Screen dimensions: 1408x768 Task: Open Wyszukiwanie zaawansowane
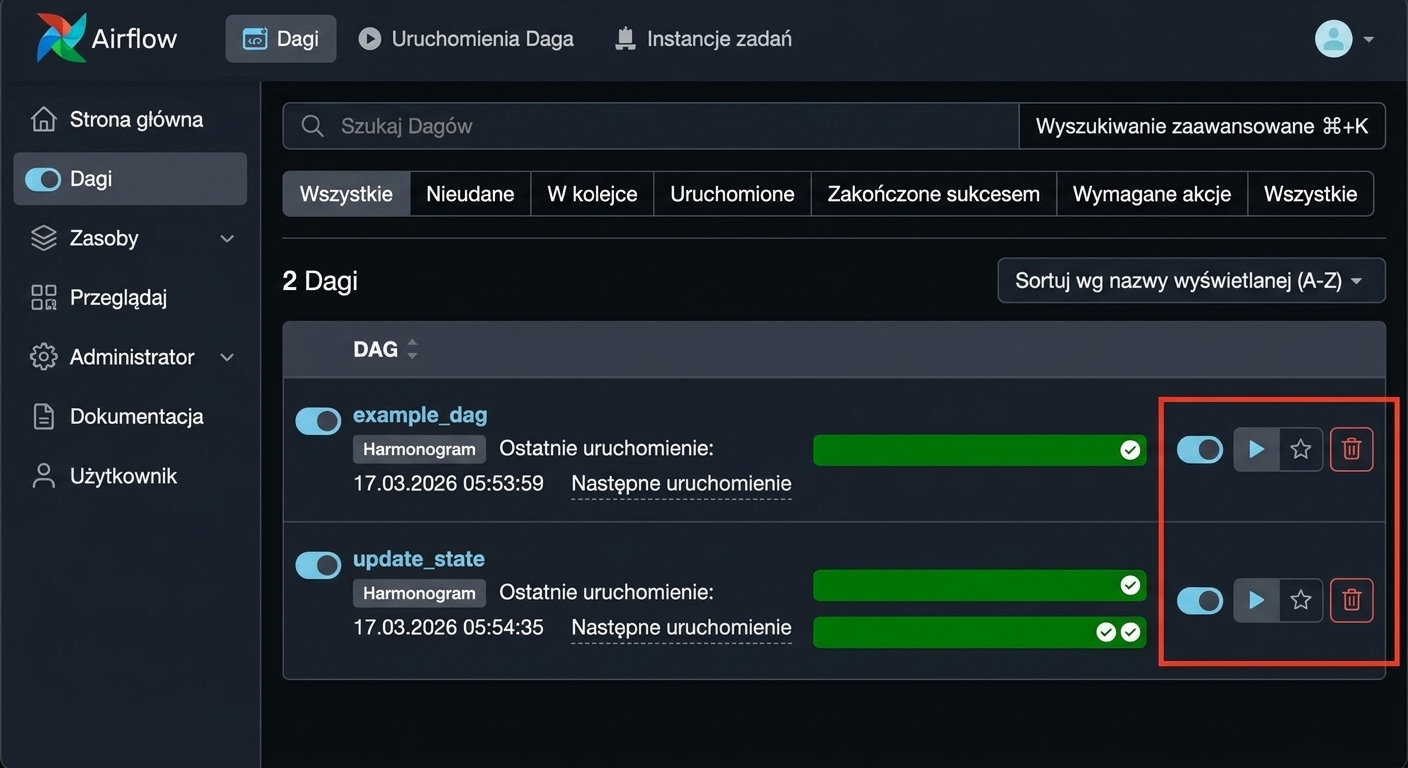pos(1202,126)
